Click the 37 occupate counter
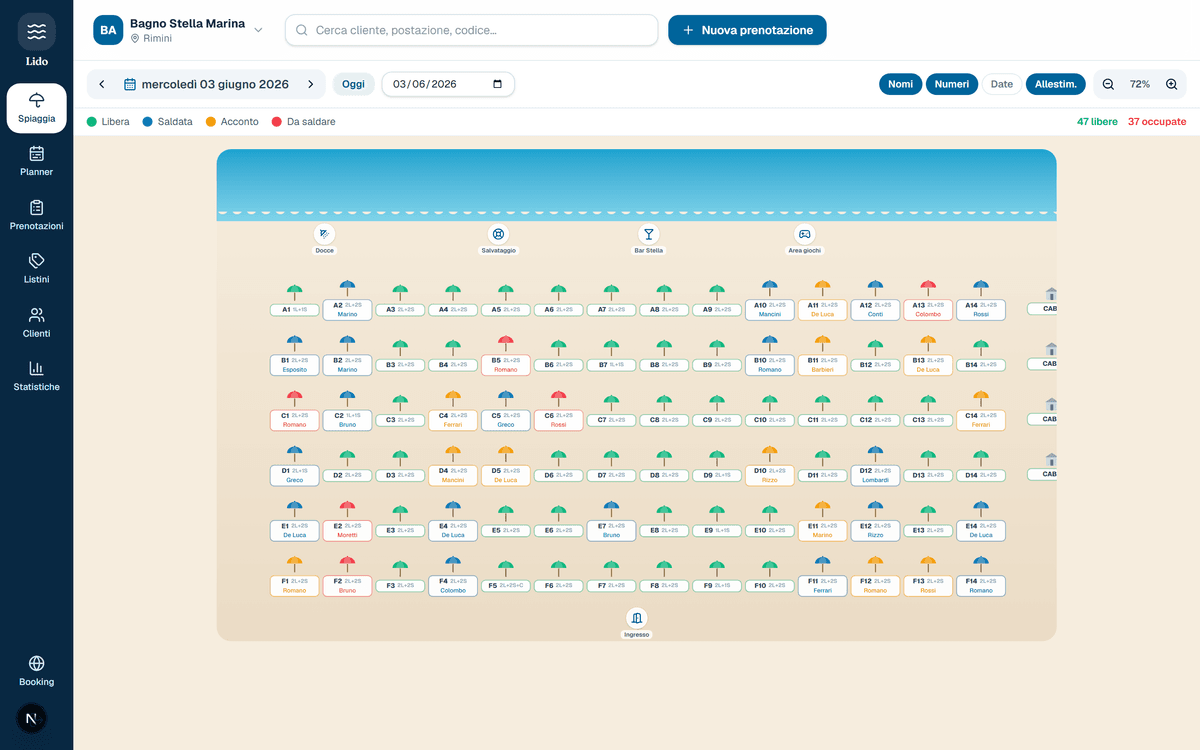 1157,122
